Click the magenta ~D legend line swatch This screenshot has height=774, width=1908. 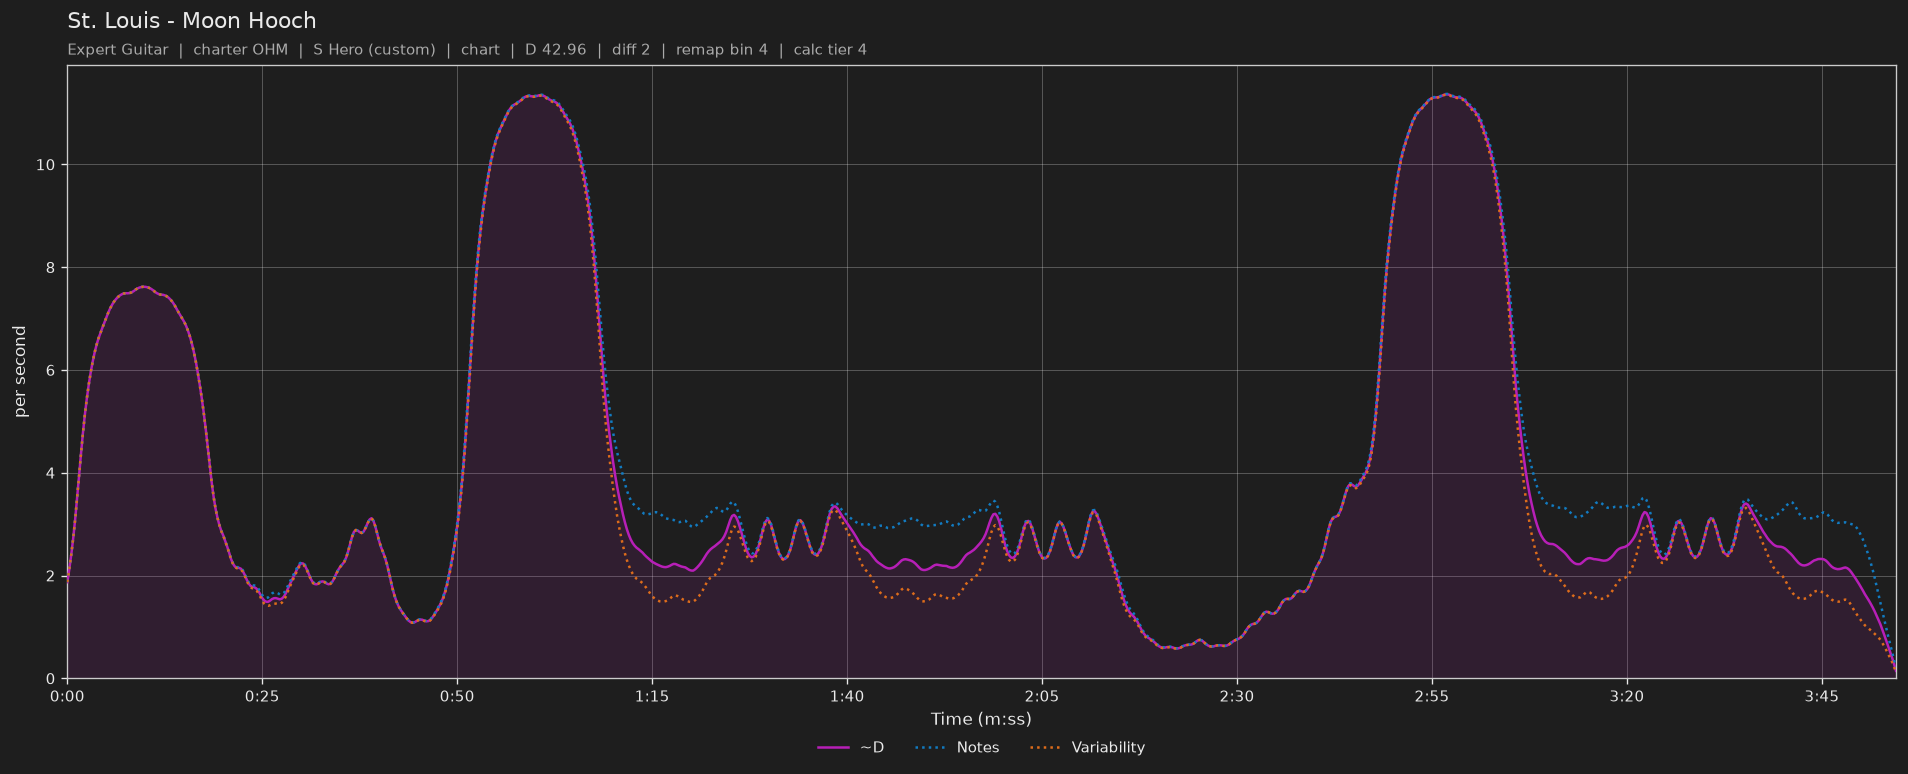tap(833, 748)
